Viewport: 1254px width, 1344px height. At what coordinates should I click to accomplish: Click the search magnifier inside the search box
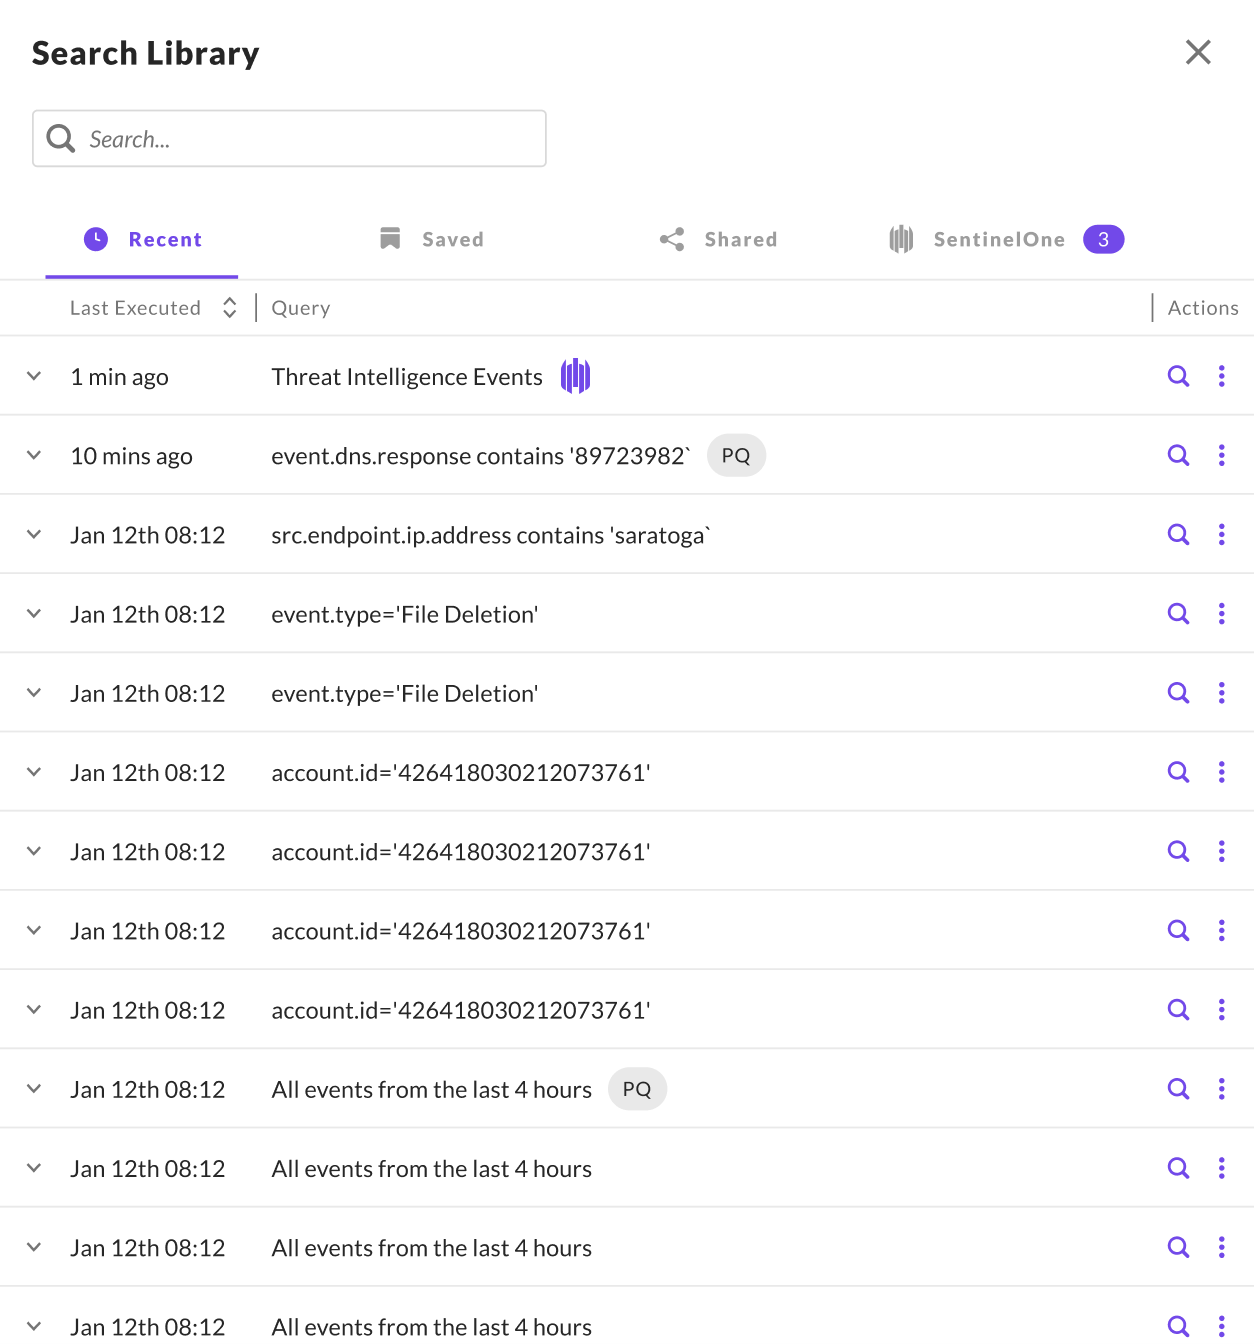pos(61,139)
